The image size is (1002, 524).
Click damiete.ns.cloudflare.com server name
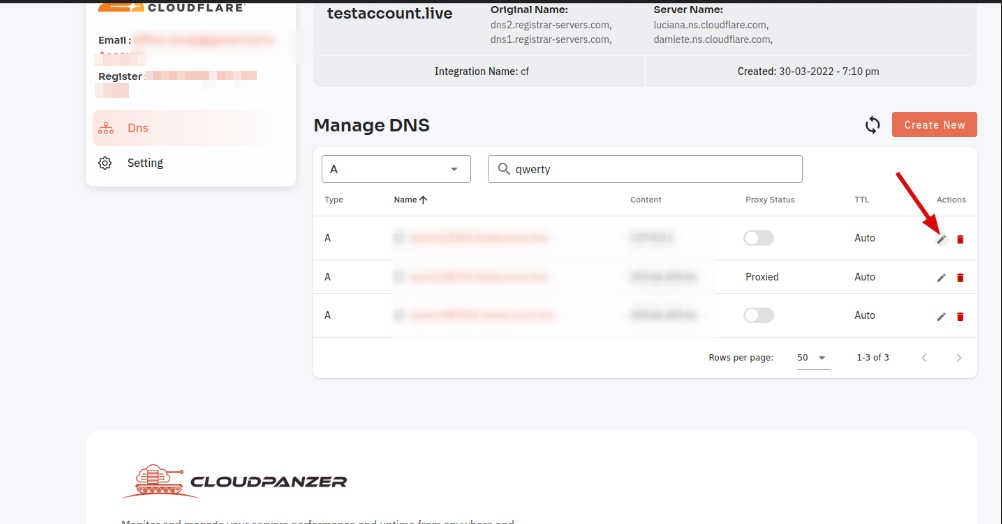click(x=713, y=39)
